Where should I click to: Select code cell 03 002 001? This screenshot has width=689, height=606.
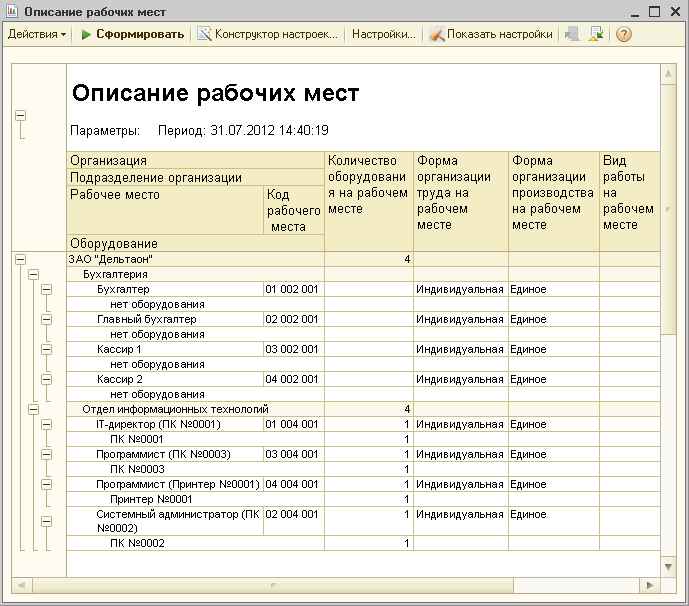(x=294, y=349)
